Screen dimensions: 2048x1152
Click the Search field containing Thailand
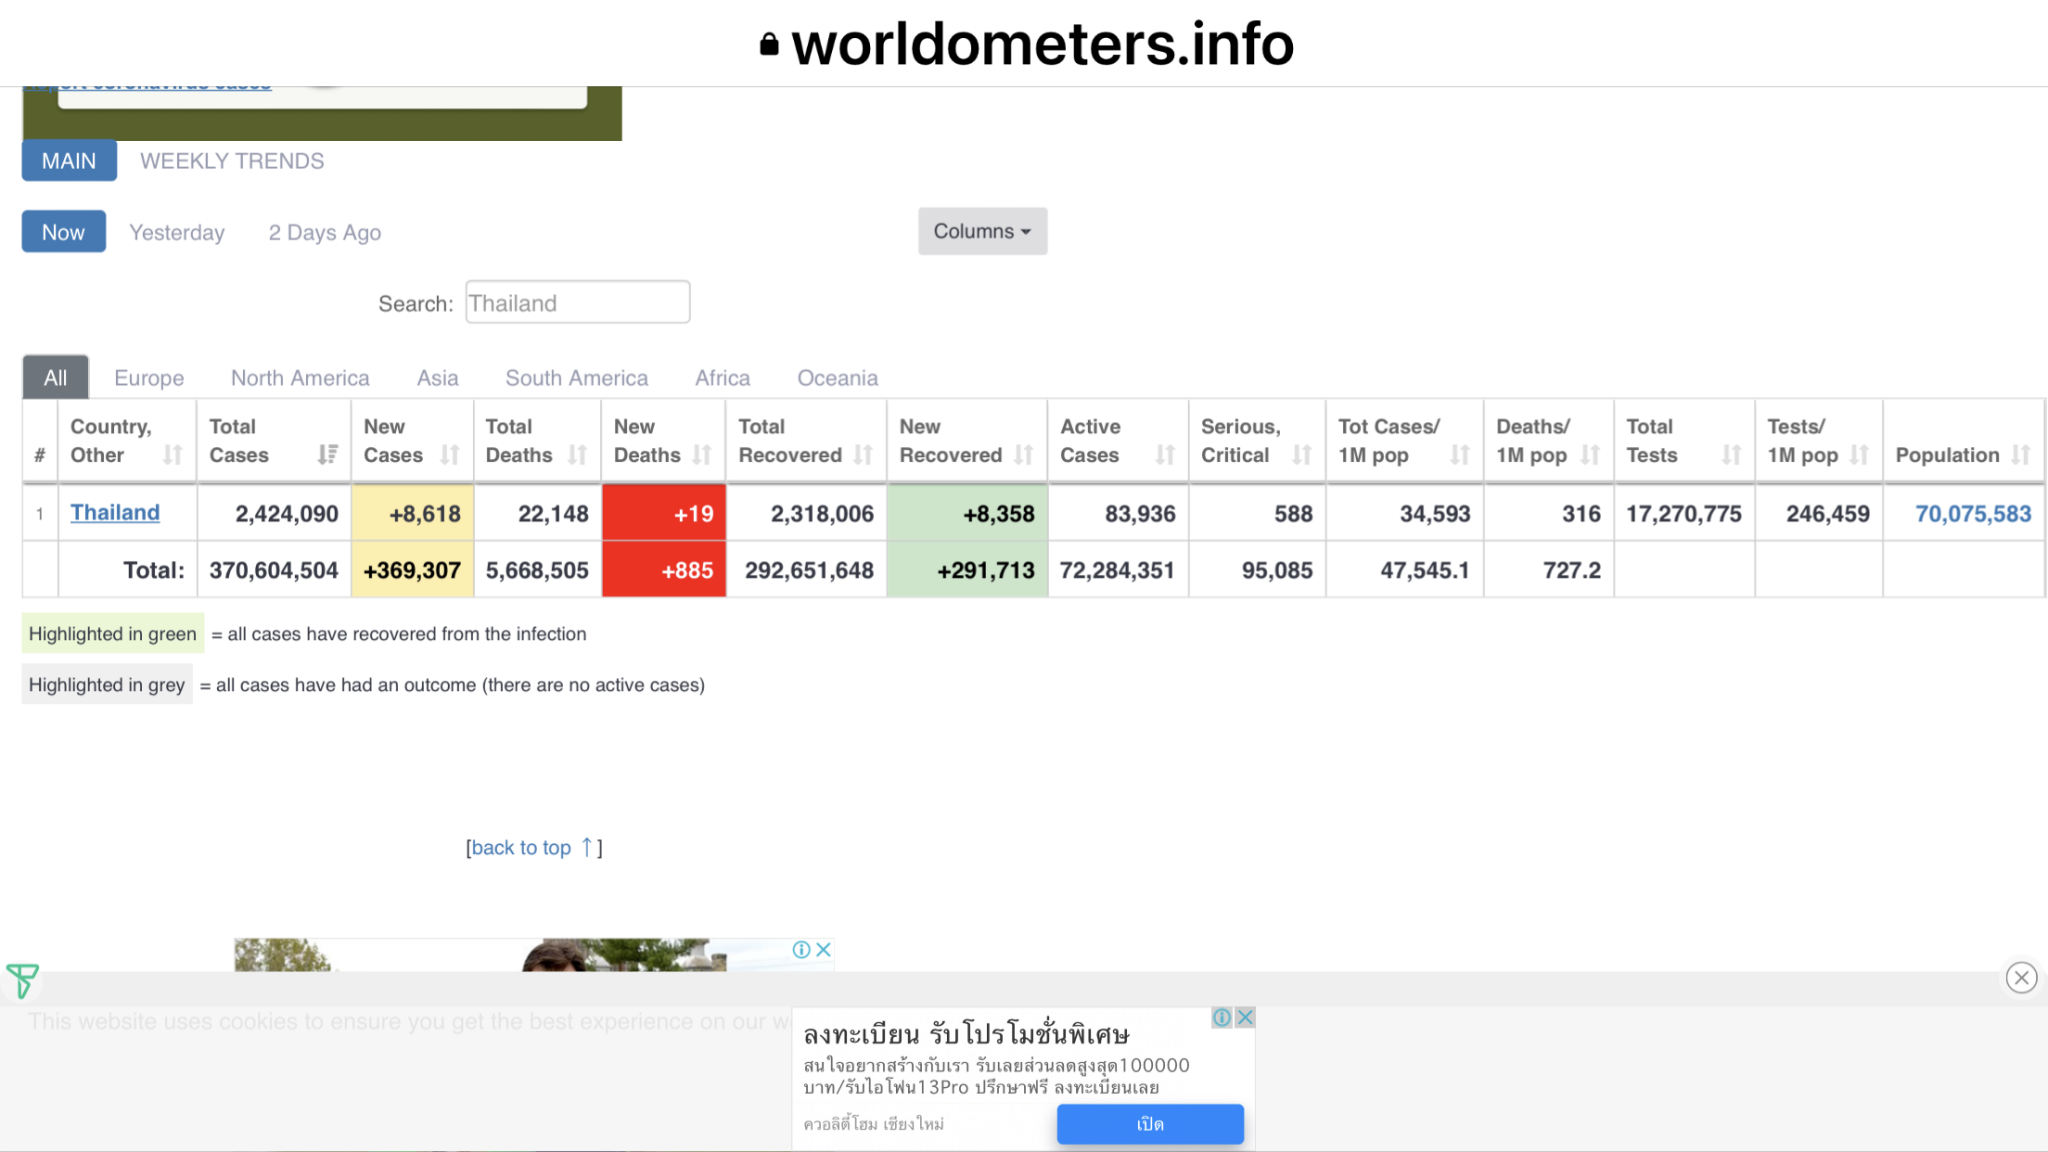click(578, 302)
